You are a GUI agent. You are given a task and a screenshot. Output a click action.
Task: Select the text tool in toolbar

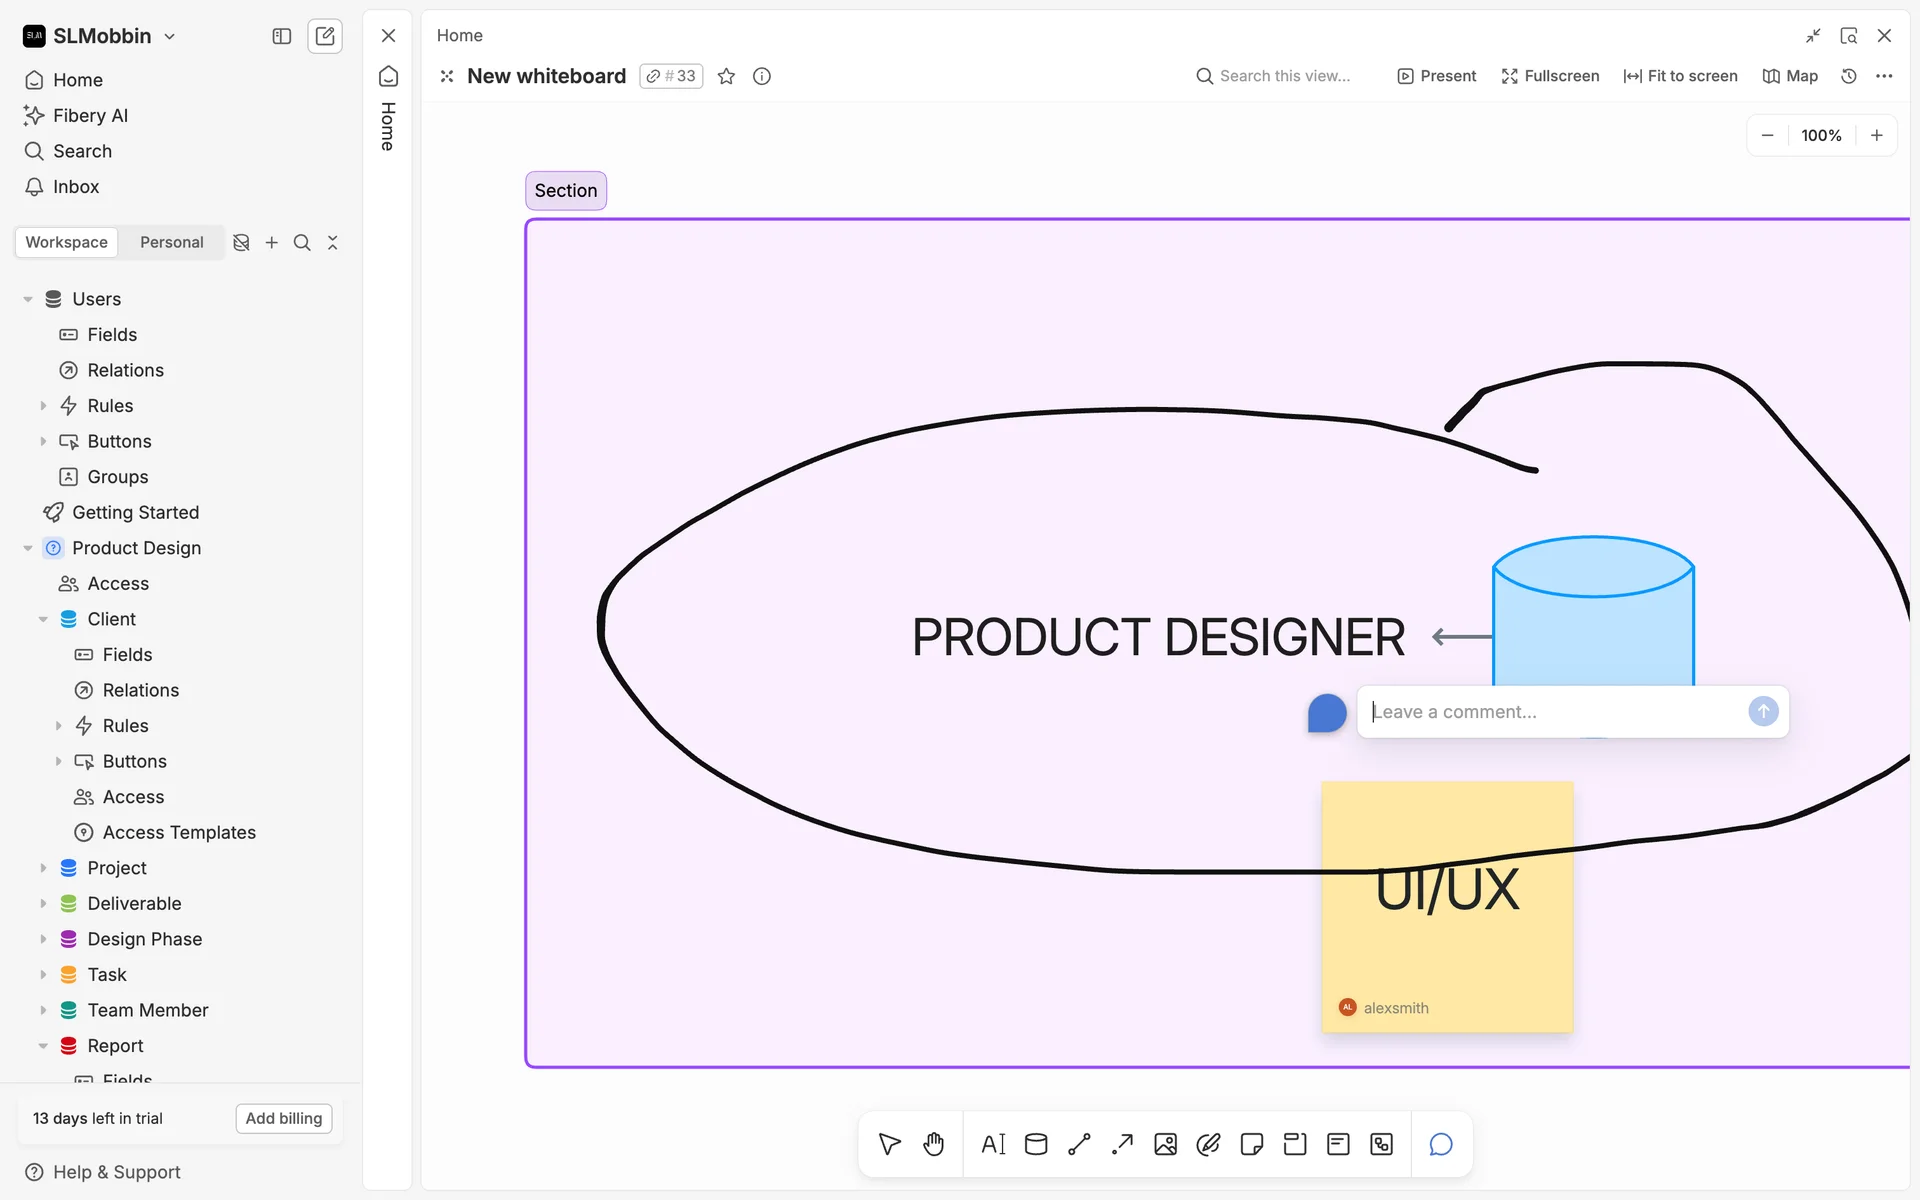coord(993,1144)
